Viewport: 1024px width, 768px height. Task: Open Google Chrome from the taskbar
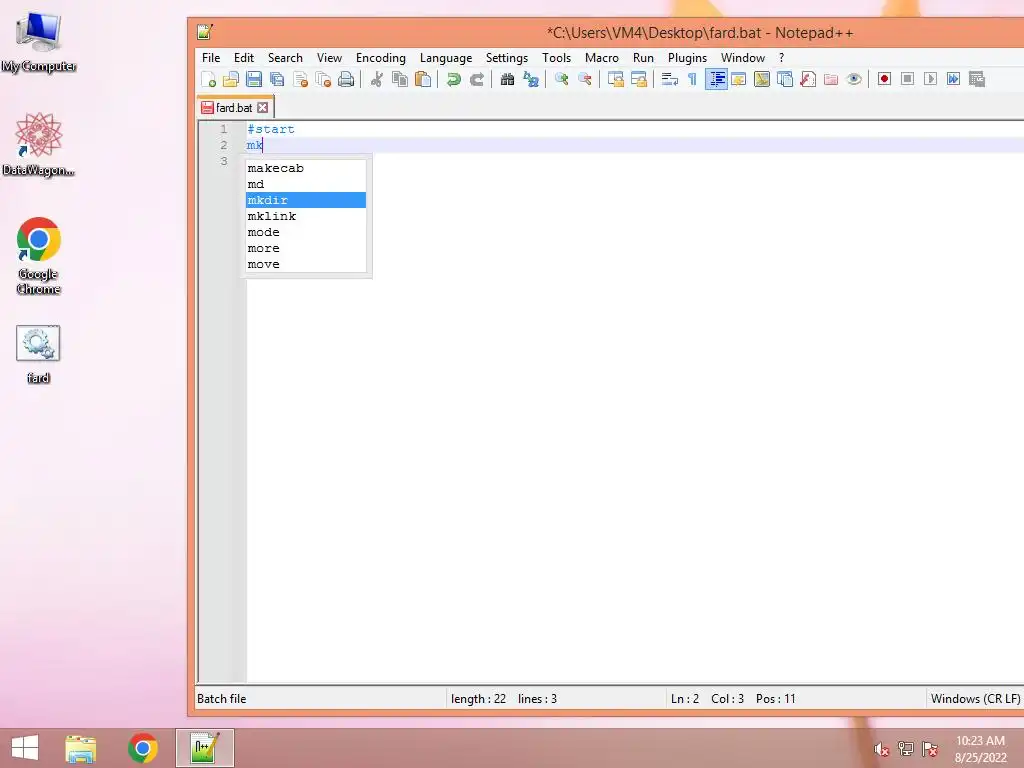click(x=143, y=748)
